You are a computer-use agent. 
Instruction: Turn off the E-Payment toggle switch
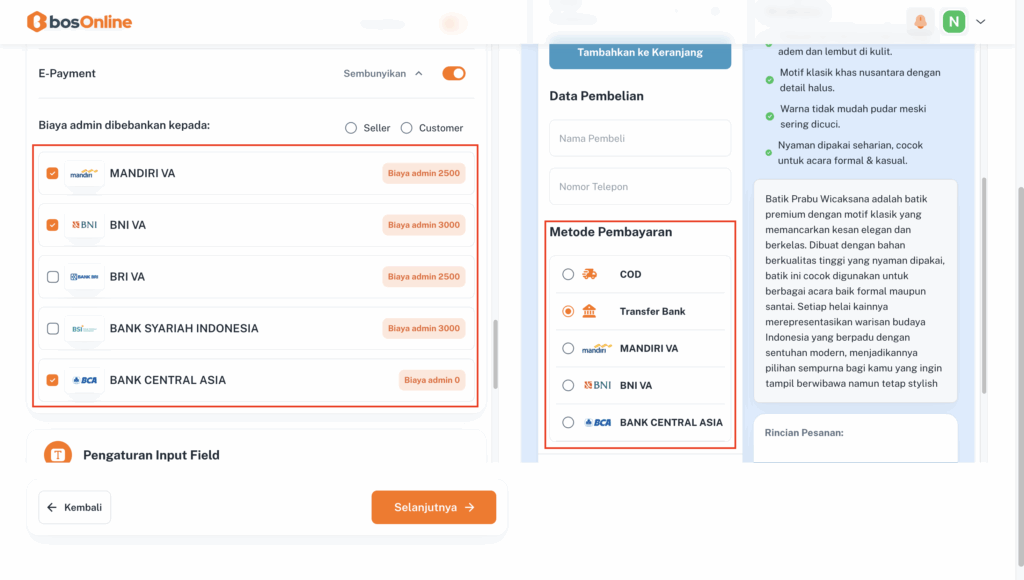454,73
